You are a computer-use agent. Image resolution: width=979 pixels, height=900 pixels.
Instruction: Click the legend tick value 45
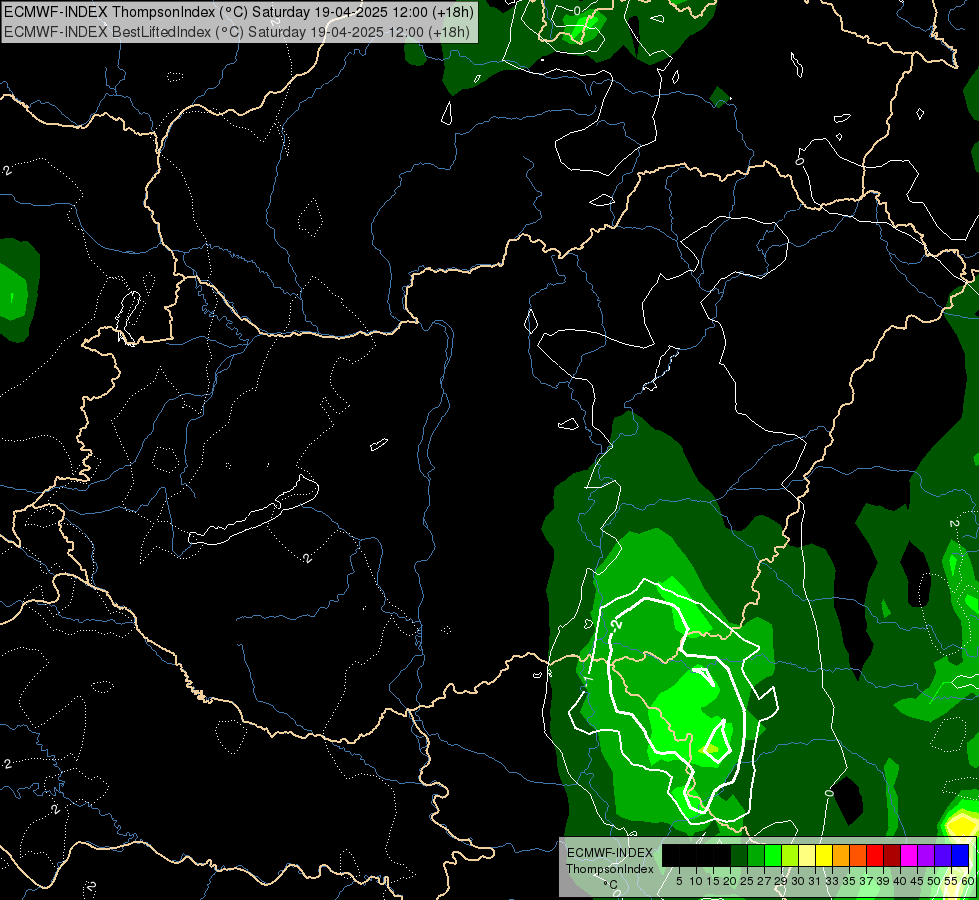(918, 881)
